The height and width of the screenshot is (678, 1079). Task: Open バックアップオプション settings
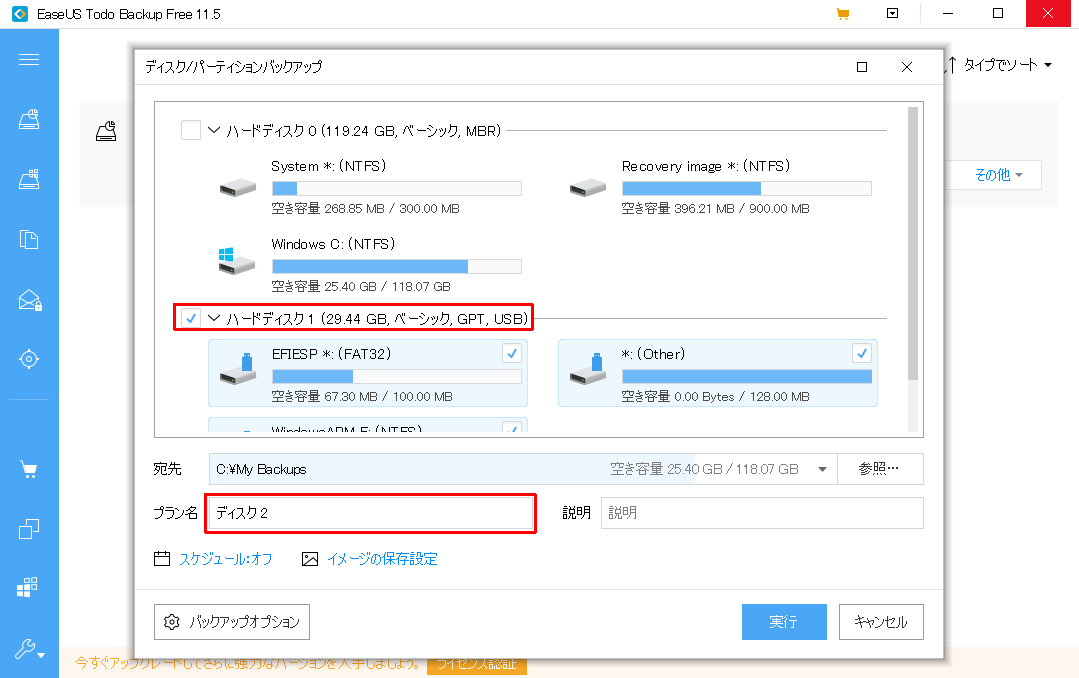(232, 622)
